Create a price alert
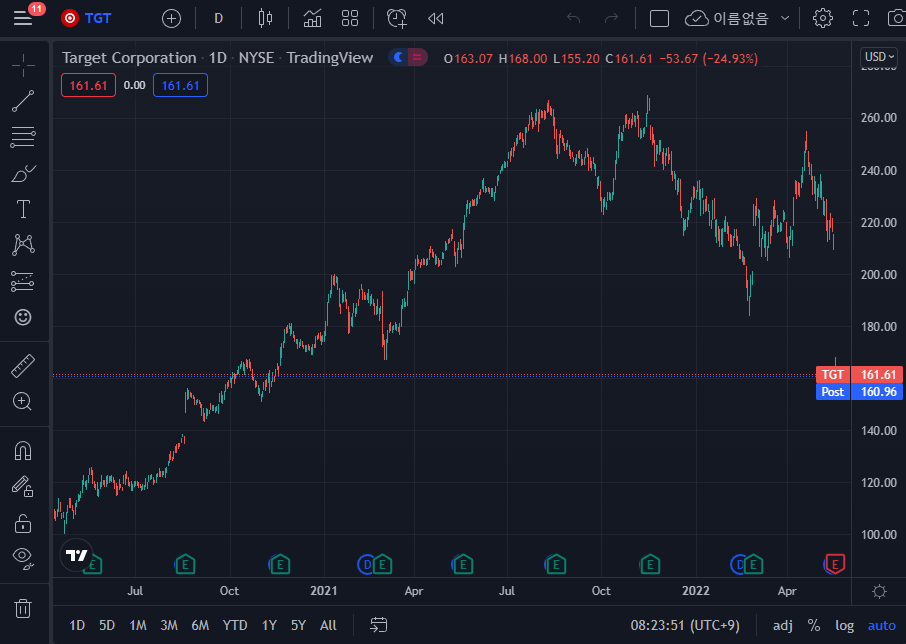The image size is (906, 644). tap(397, 18)
